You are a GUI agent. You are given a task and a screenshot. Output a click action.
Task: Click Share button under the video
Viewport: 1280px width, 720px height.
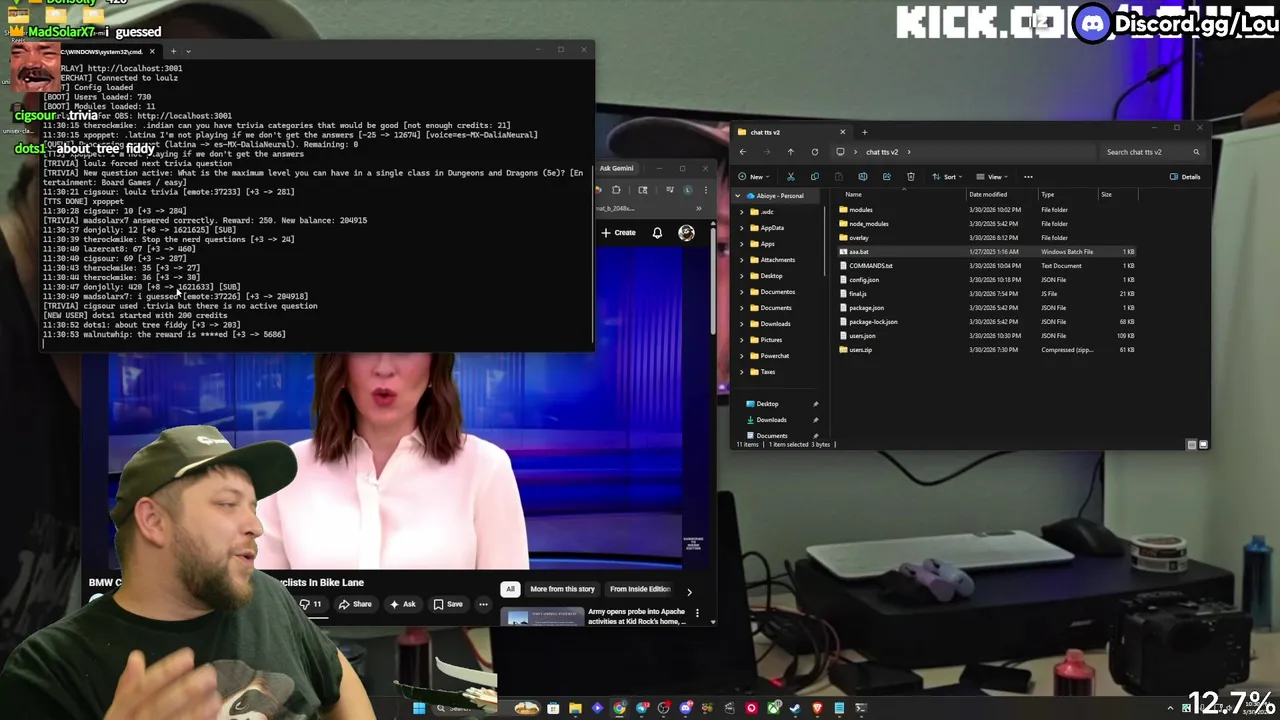coord(355,604)
